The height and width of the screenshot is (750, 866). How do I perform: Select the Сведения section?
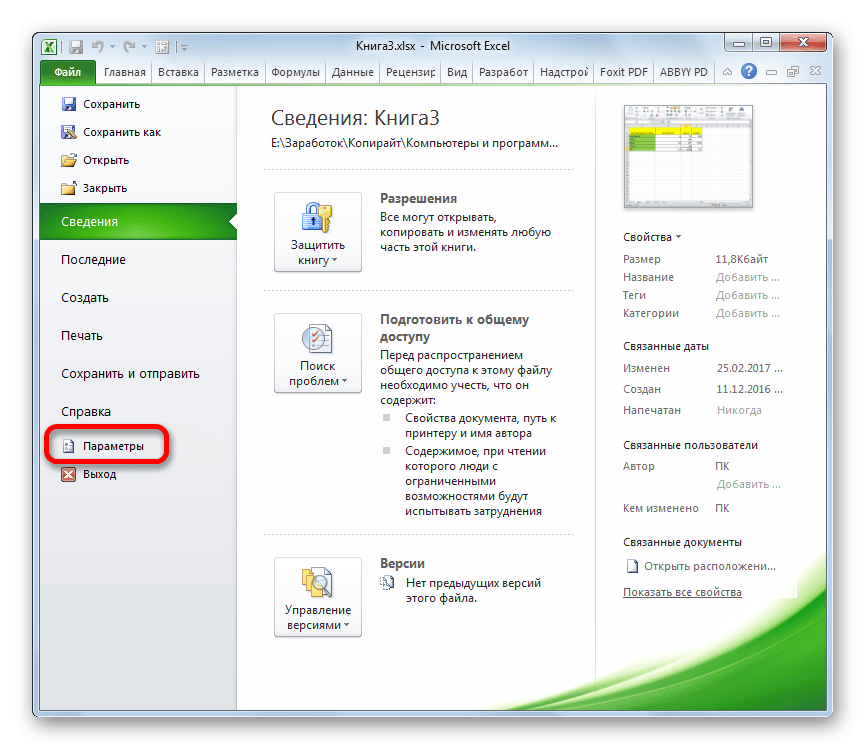[x=138, y=221]
